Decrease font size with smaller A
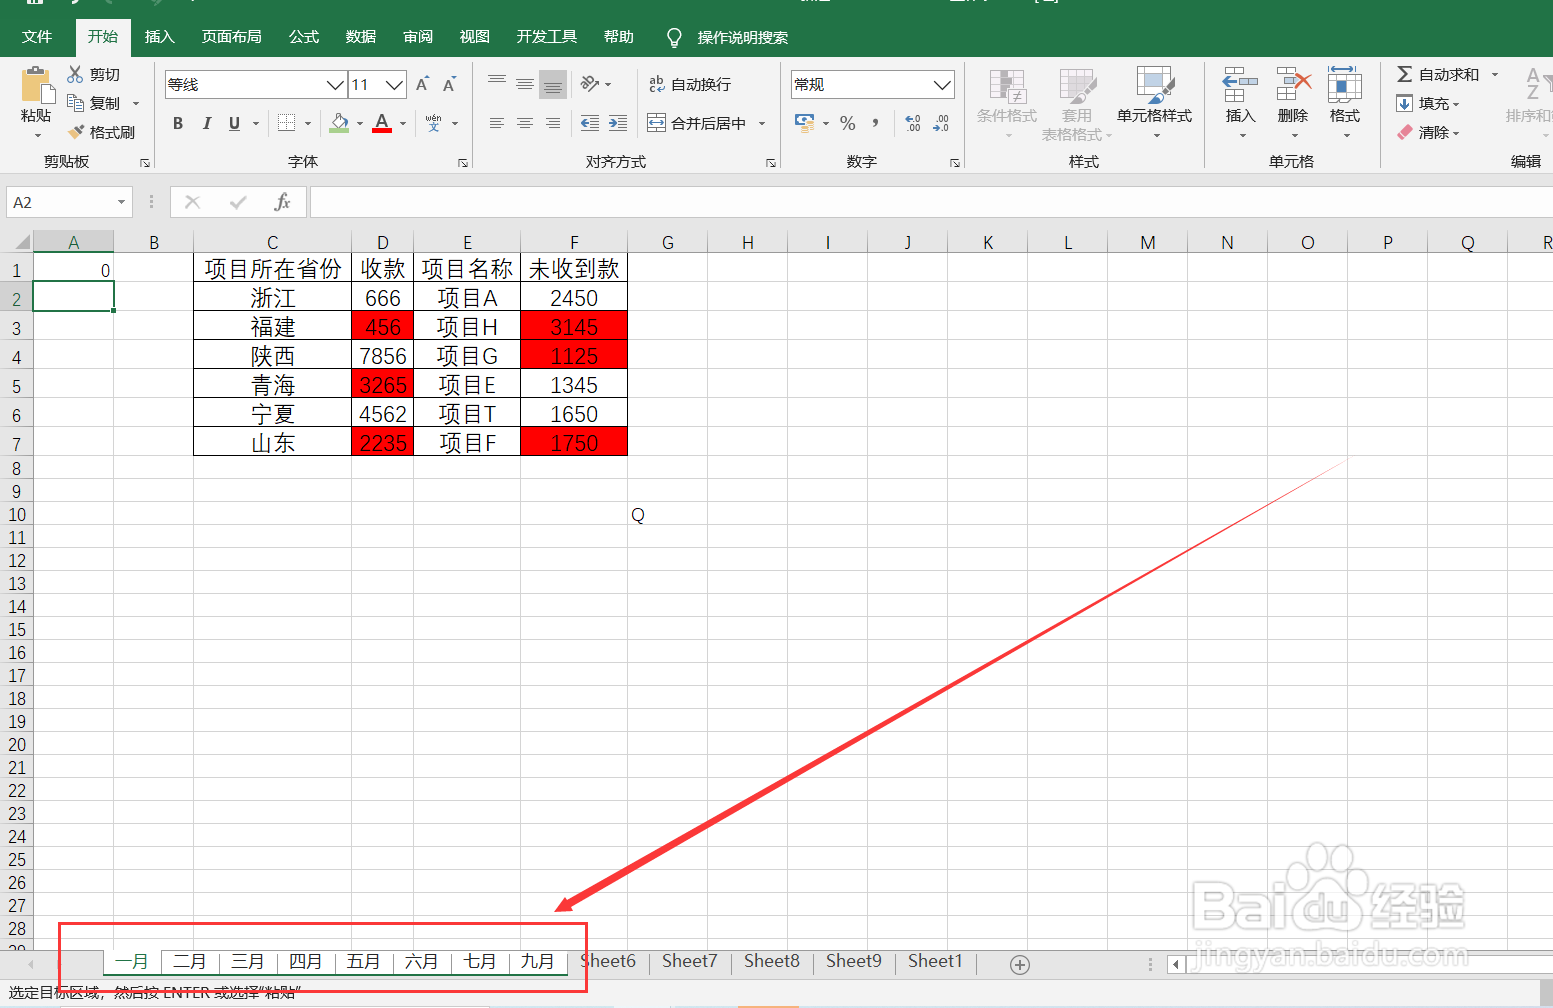The image size is (1553, 1008). pyautogui.click(x=450, y=85)
